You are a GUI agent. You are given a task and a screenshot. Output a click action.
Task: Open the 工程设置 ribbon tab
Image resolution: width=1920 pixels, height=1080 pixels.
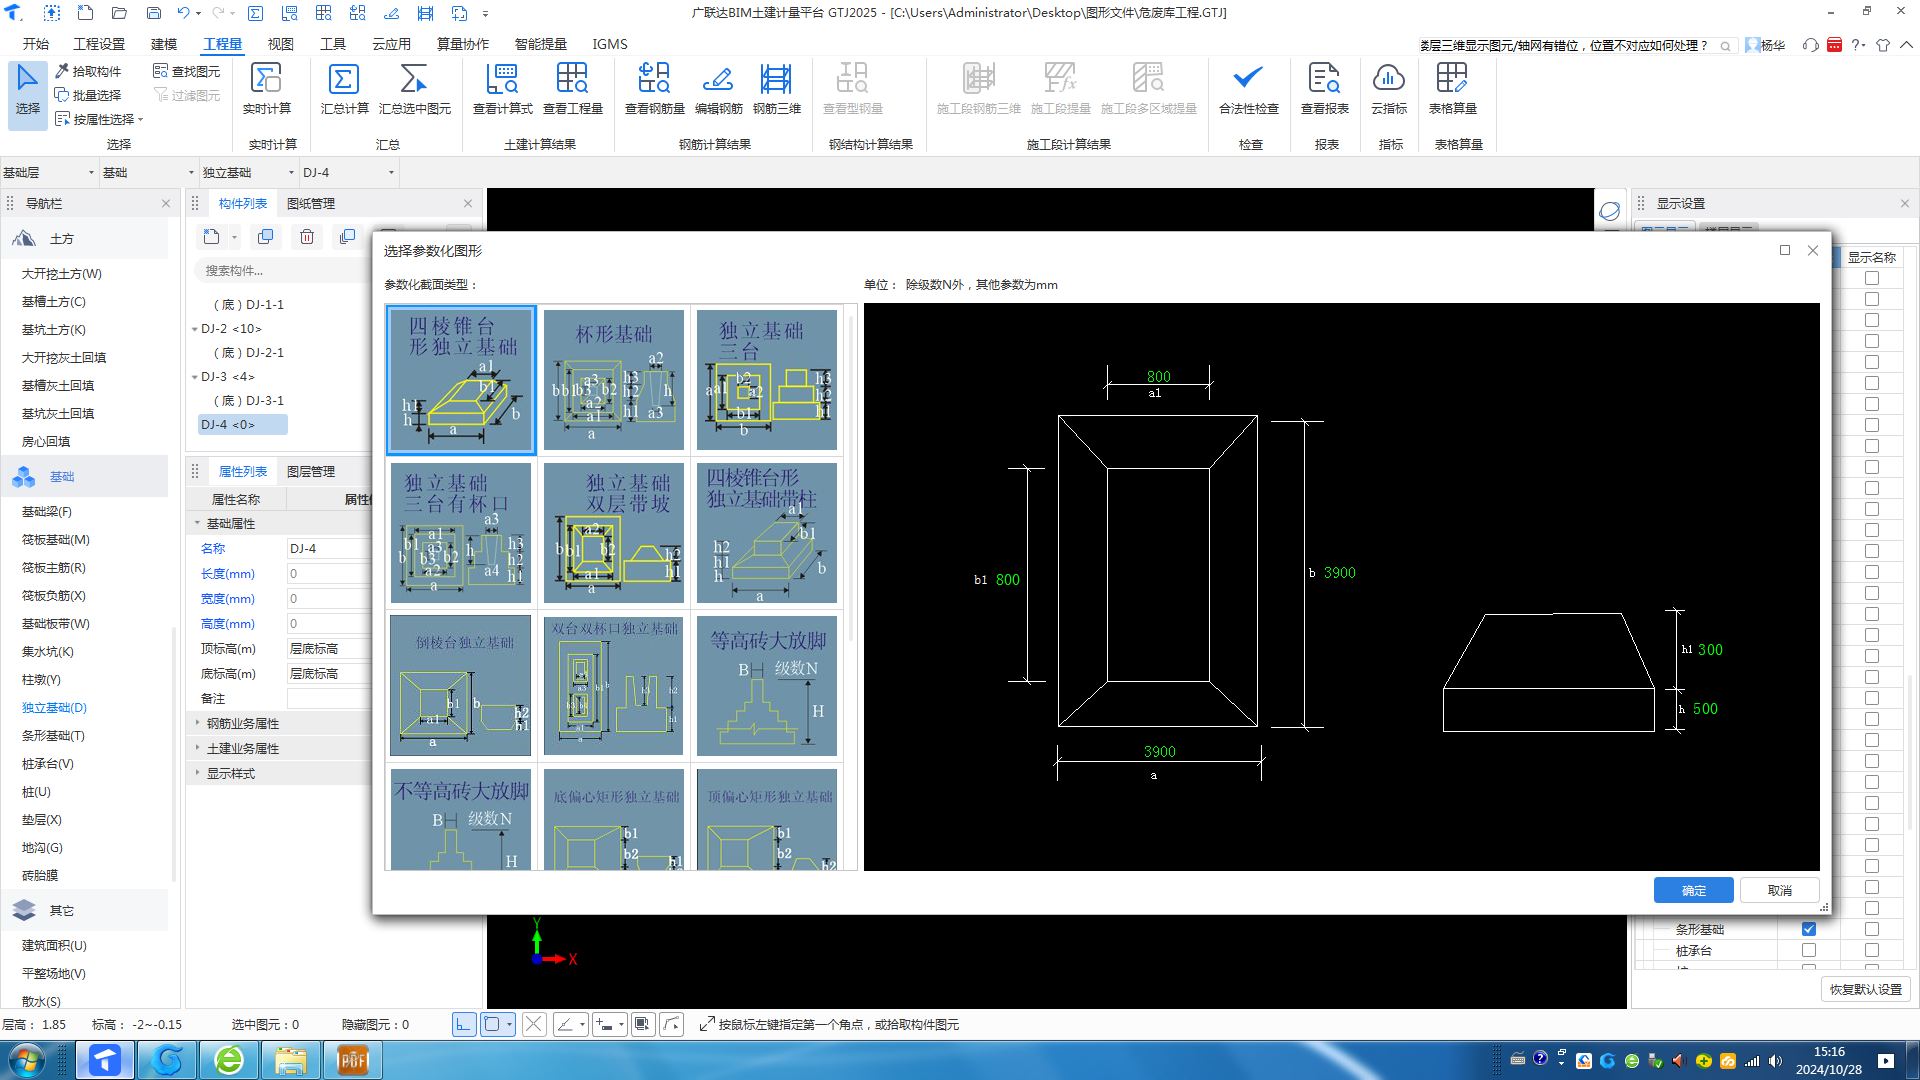[99, 44]
